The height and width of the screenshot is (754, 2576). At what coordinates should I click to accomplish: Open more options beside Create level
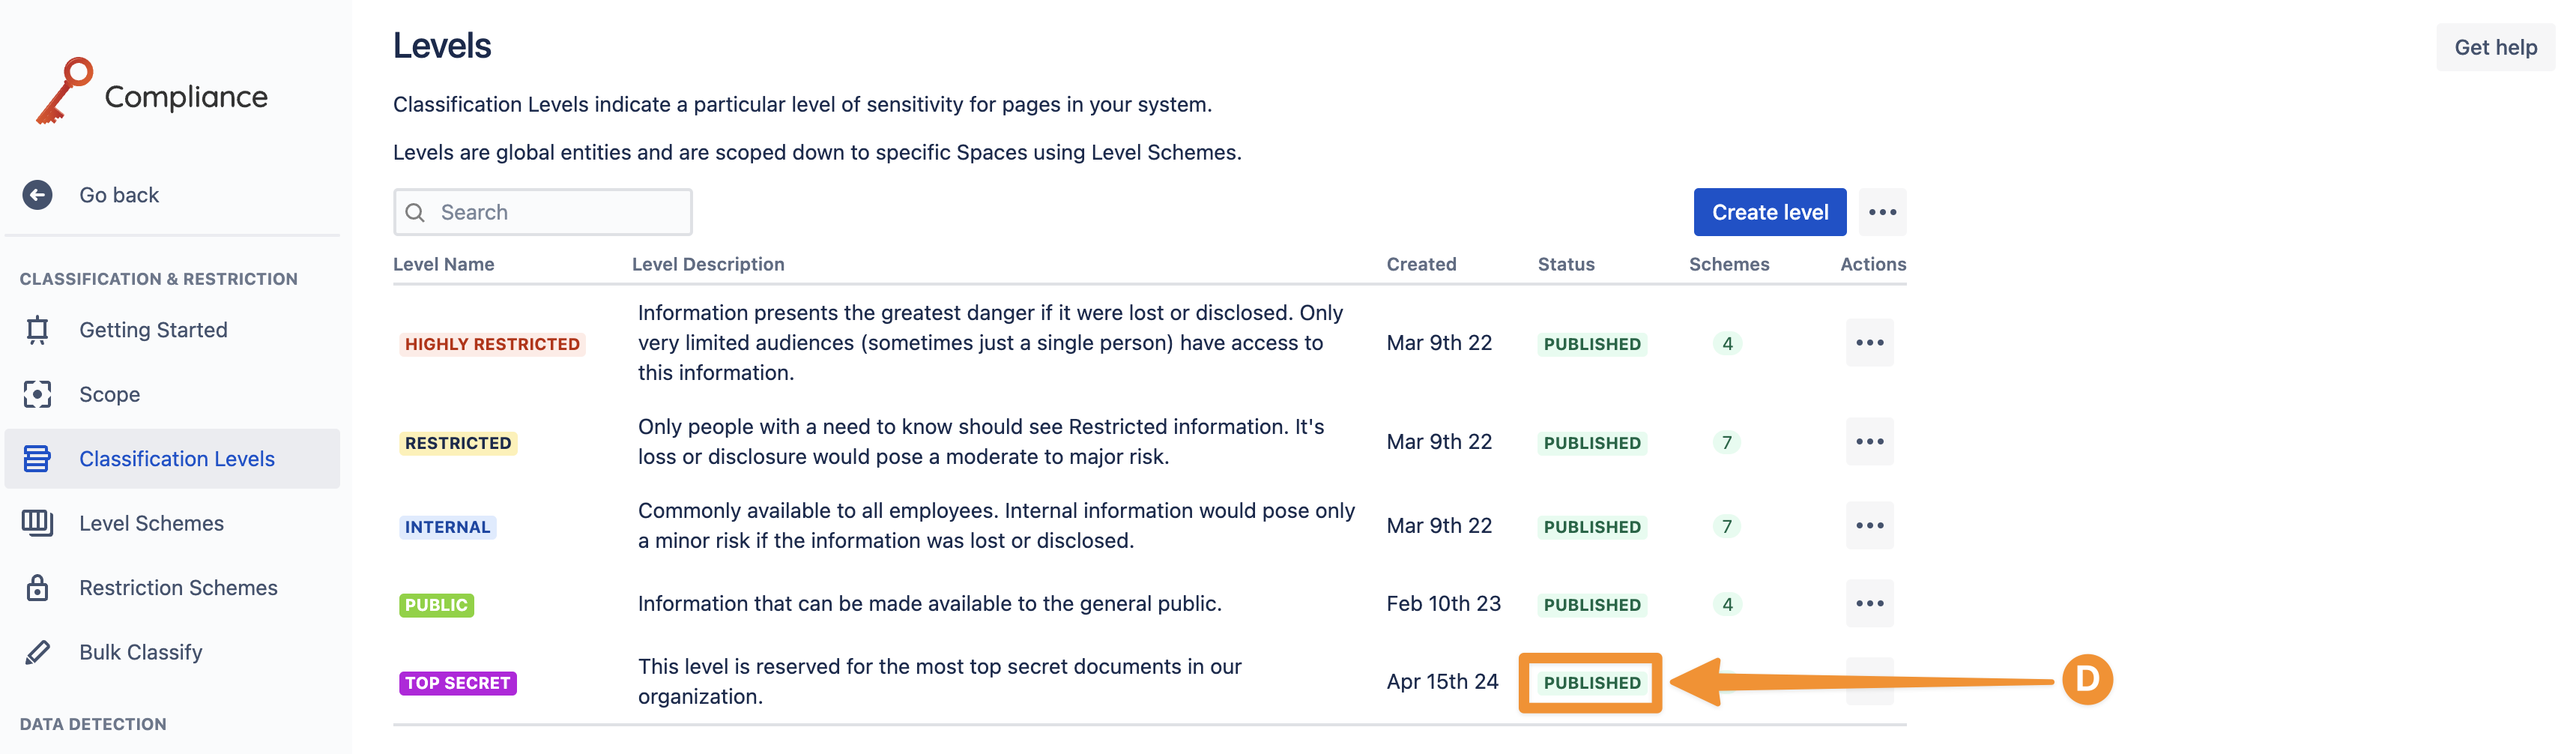(x=1882, y=212)
